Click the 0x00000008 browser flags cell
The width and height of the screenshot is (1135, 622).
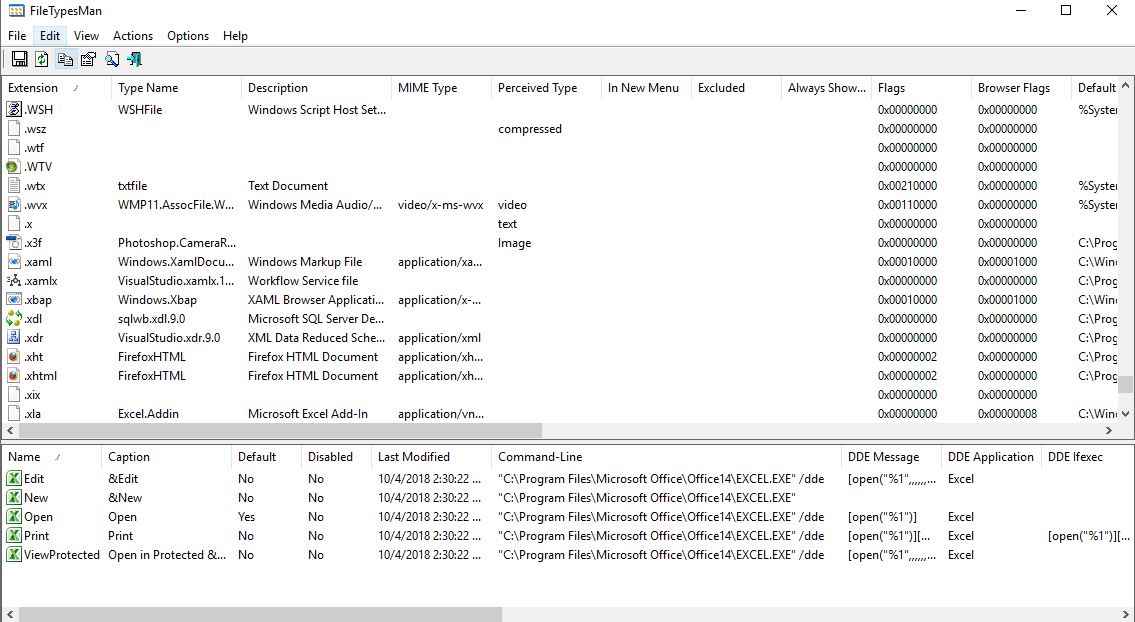pyautogui.click(x=1007, y=414)
